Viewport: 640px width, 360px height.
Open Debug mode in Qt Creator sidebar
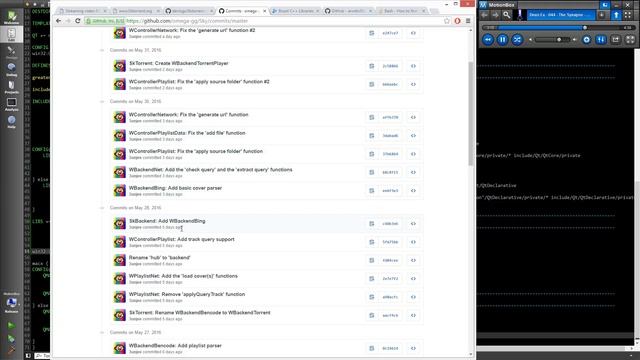(x=11, y=69)
